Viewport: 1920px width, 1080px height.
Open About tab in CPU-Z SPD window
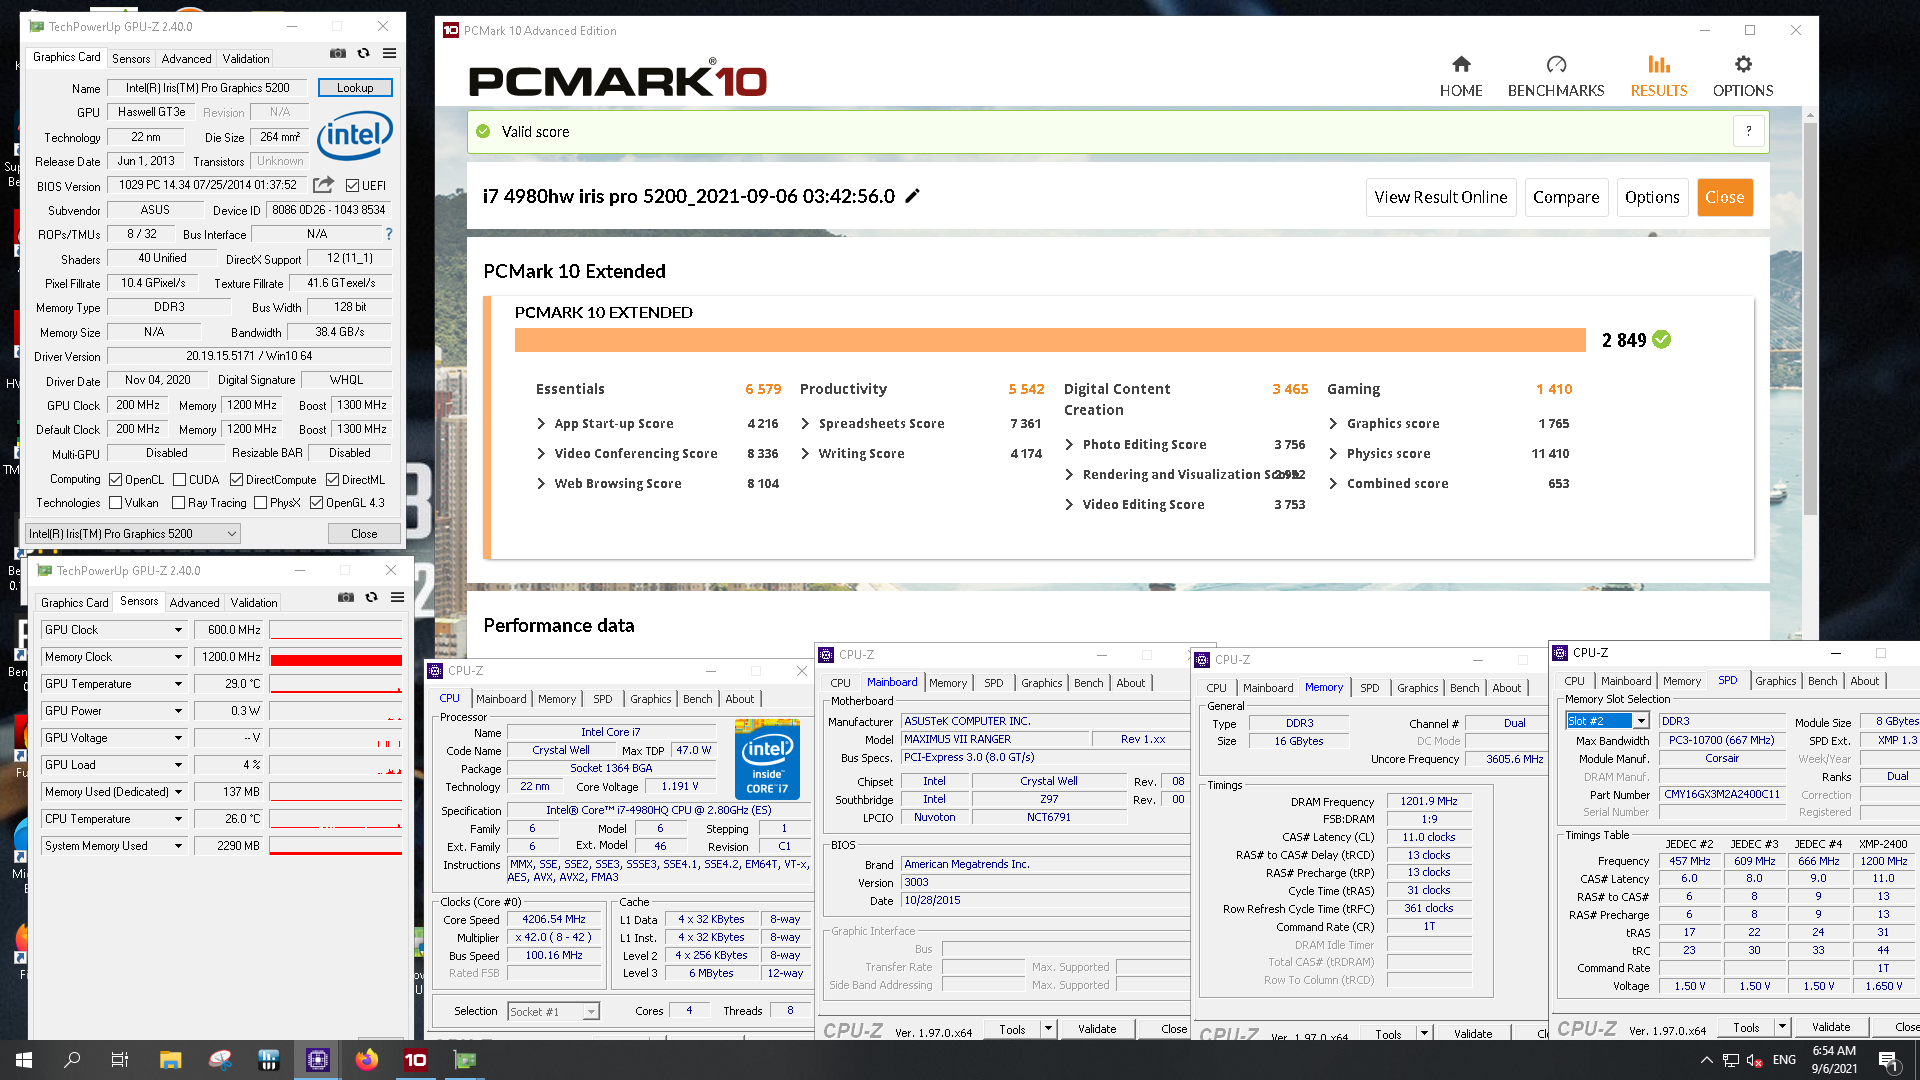1864,681
